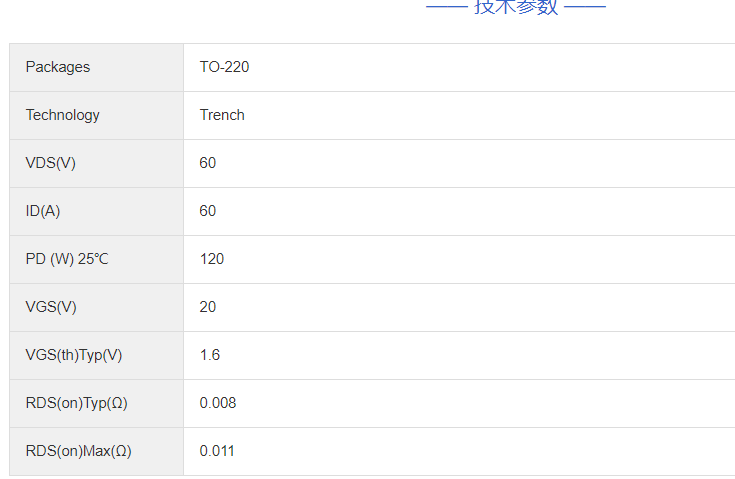The height and width of the screenshot is (479, 735).
Task: Select the Trench technology value
Action: click(x=222, y=115)
